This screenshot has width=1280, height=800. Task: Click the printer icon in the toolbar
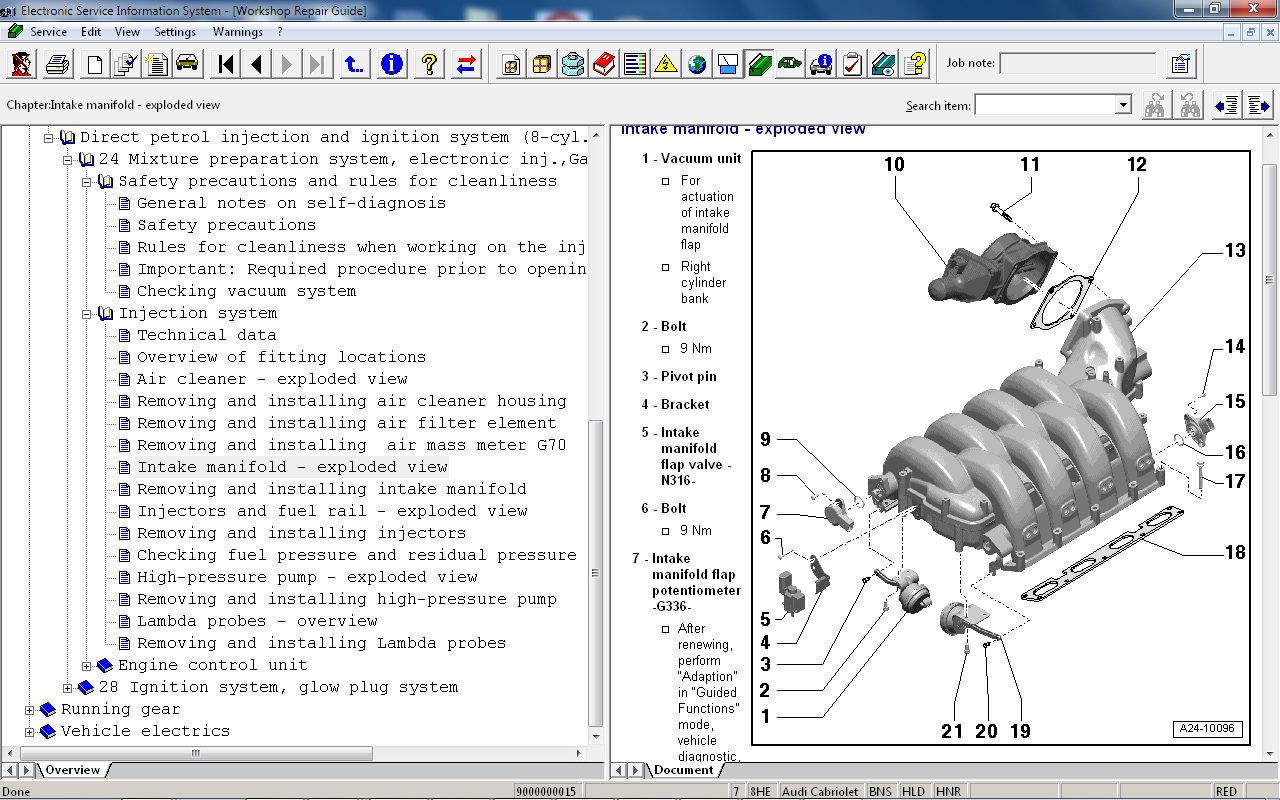coord(58,65)
